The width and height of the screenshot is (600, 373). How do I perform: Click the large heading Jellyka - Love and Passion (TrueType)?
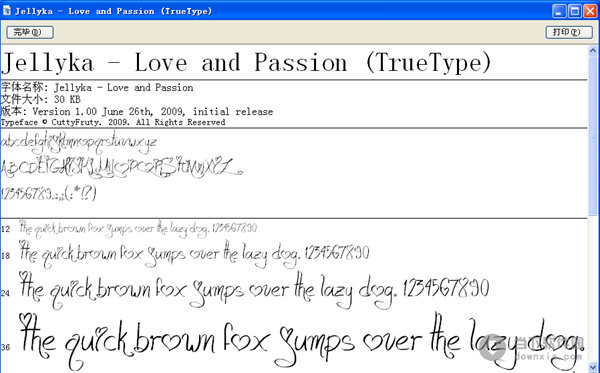[246, 63]
